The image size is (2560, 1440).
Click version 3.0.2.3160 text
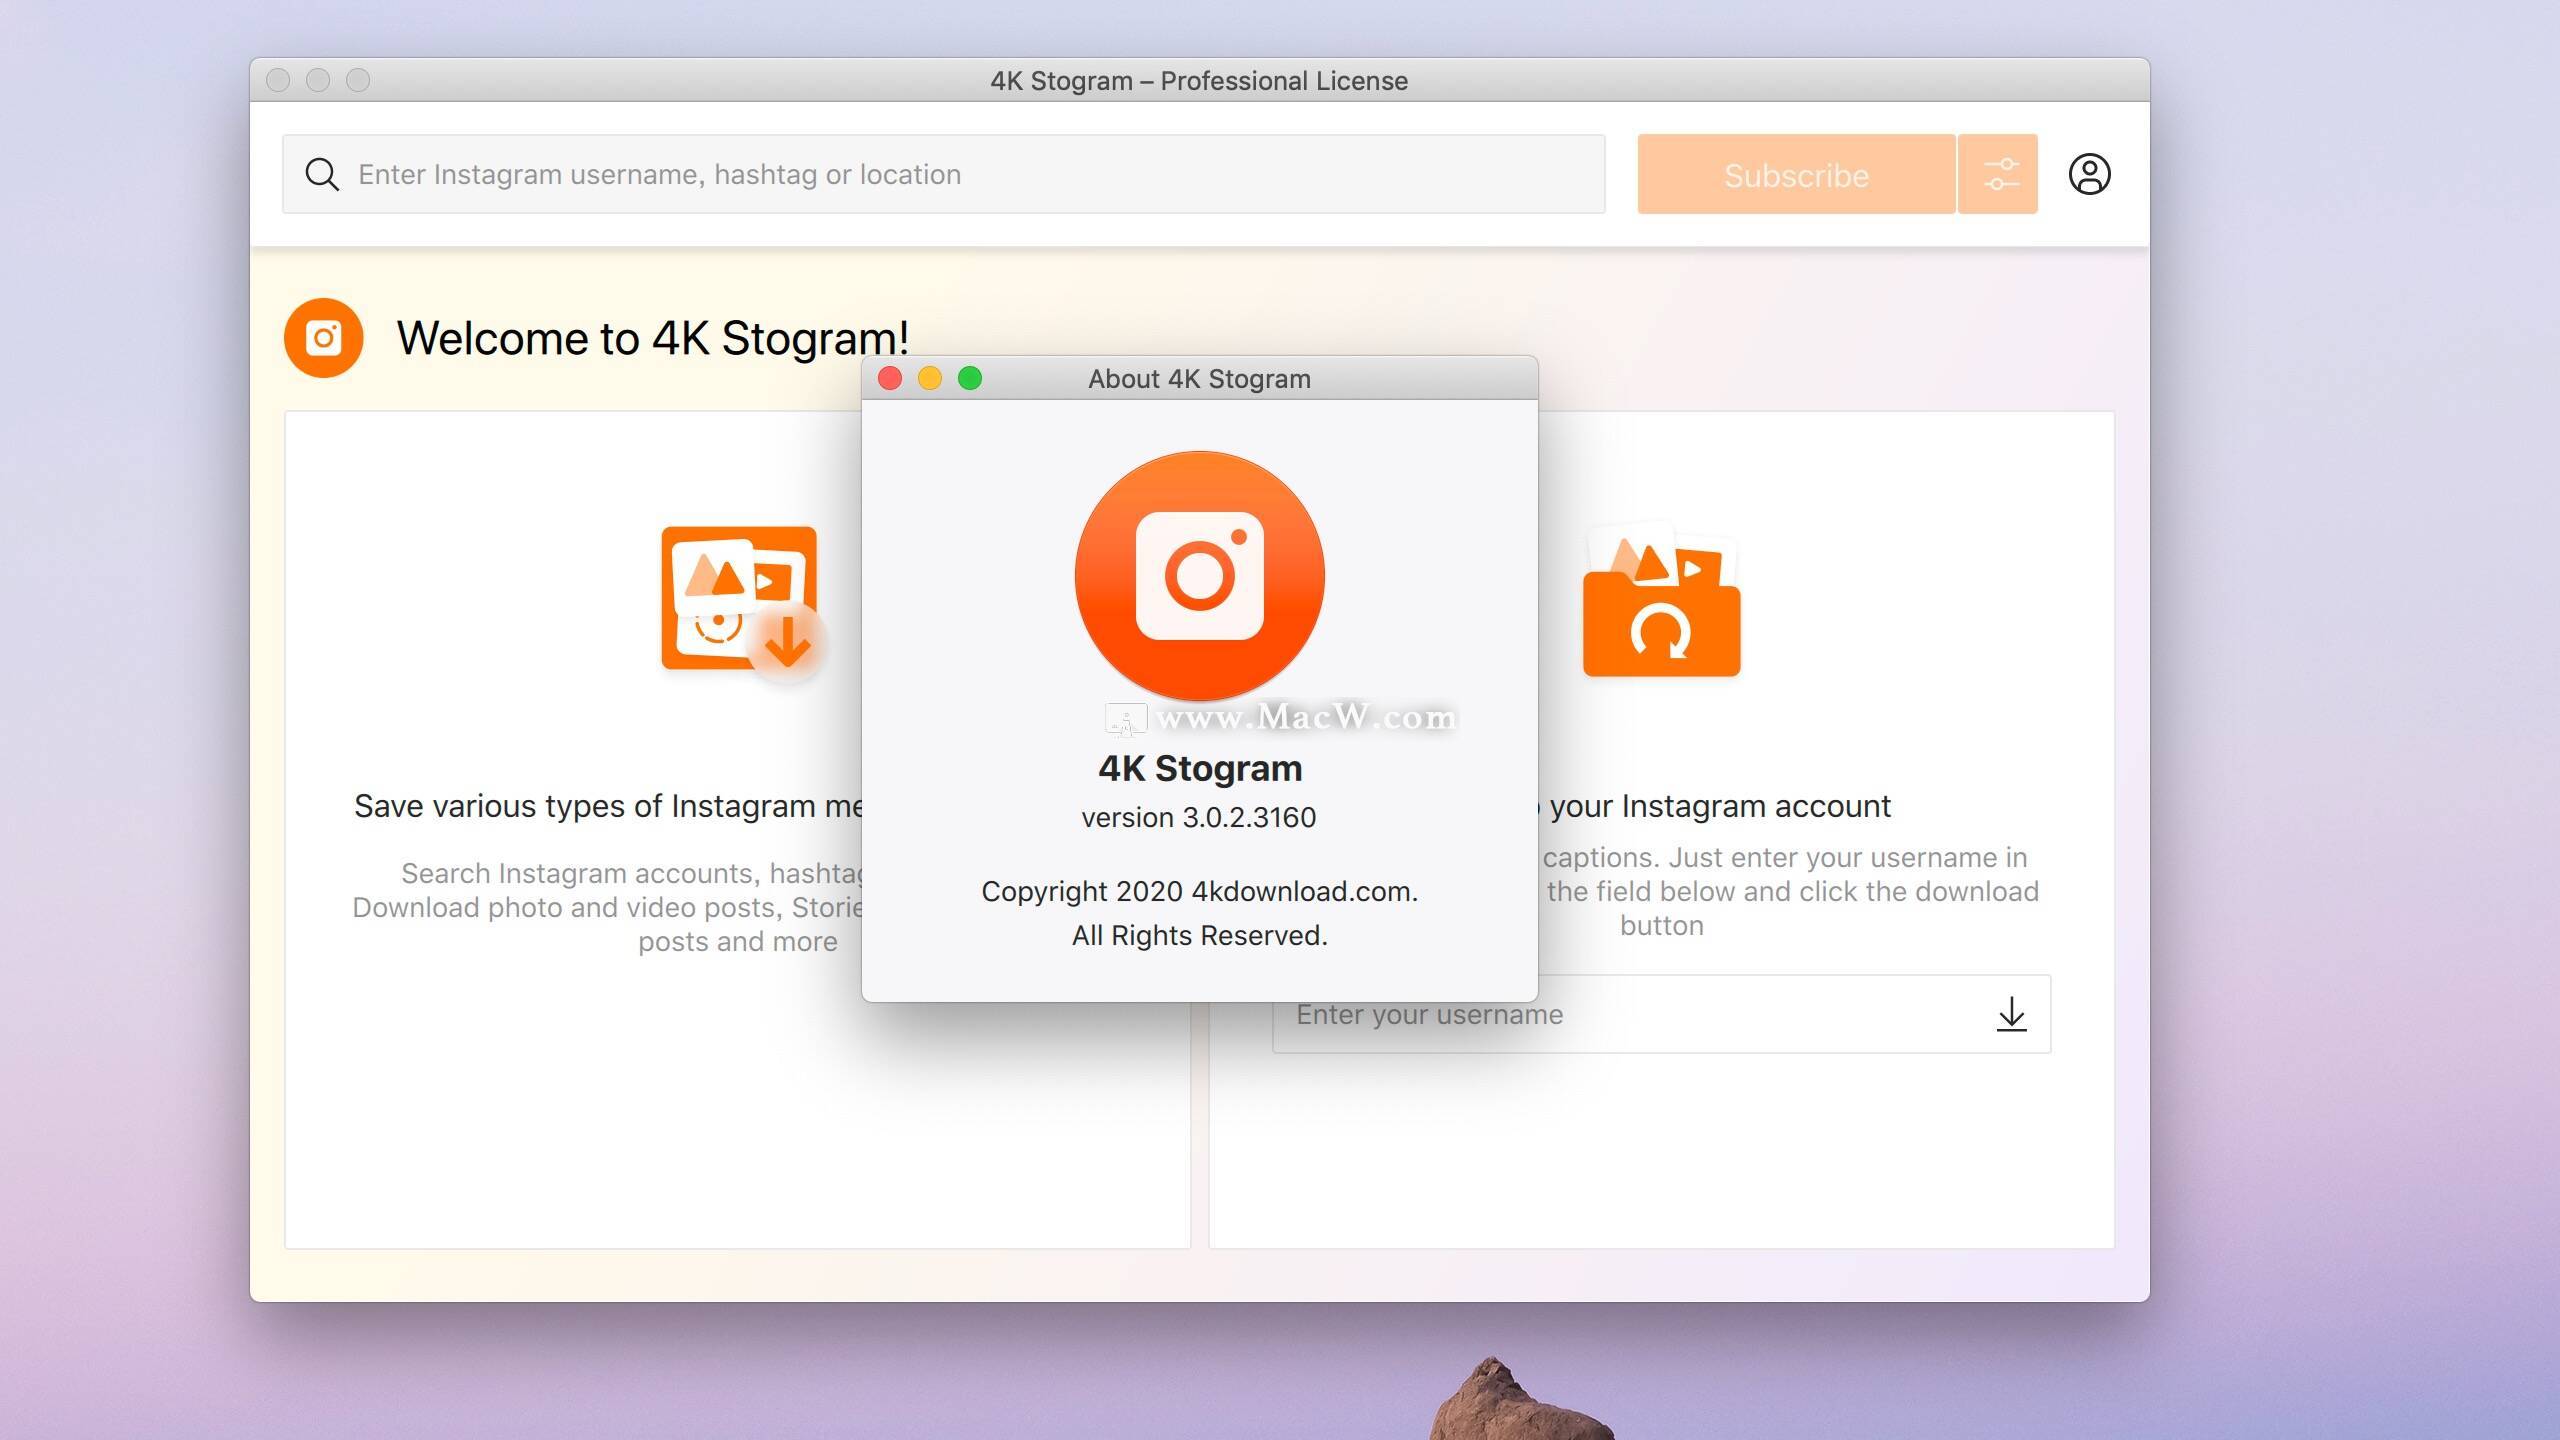1199,817
